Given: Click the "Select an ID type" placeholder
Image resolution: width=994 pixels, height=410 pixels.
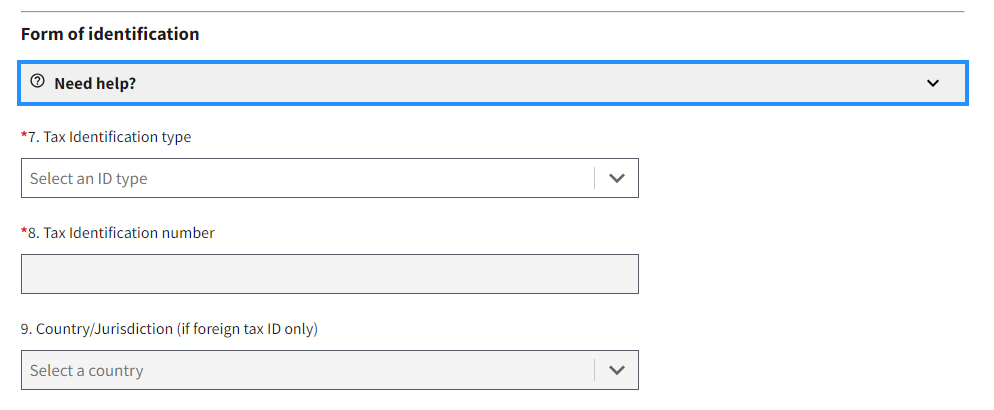Looking at the screenshot, I should pos(88,178).
